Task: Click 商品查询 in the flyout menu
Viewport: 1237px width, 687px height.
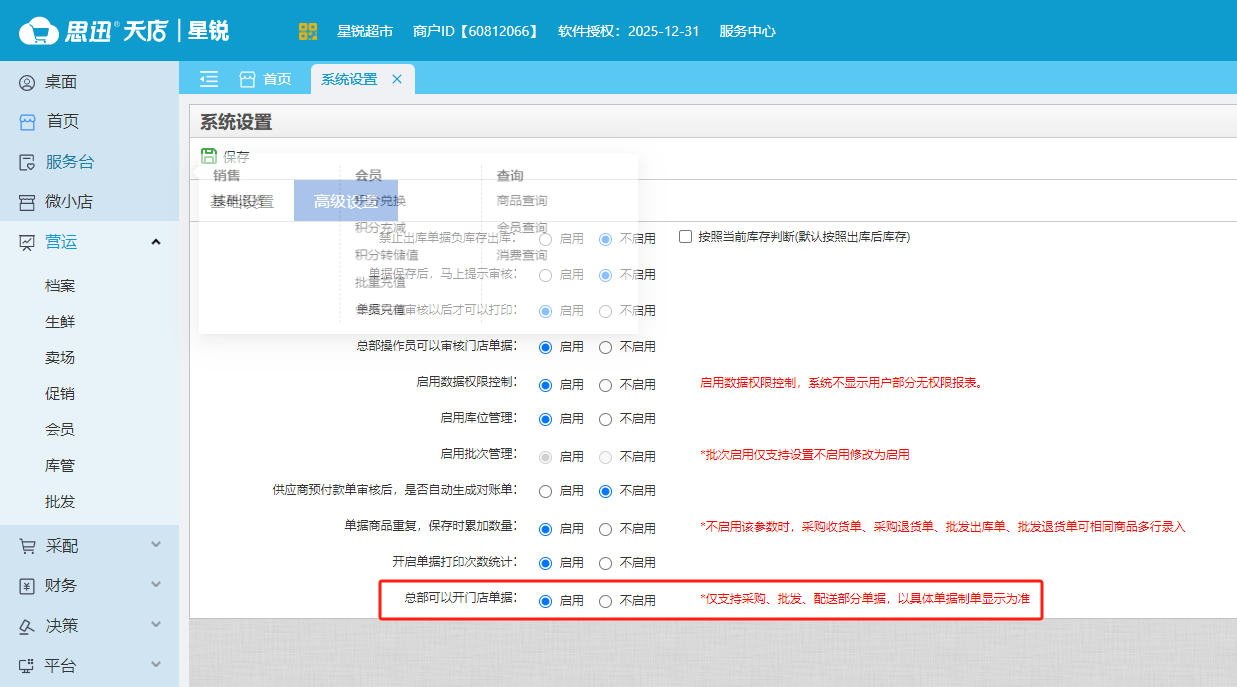Action: (522, 201)
